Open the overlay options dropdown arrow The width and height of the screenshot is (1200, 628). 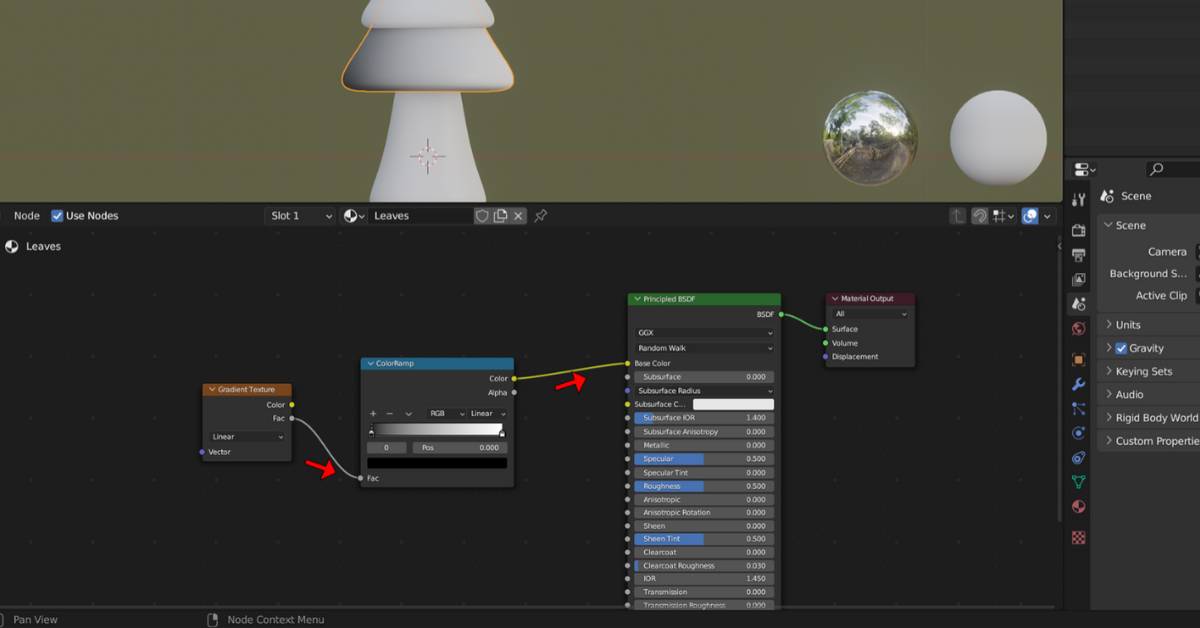[x=1047, y=215]
